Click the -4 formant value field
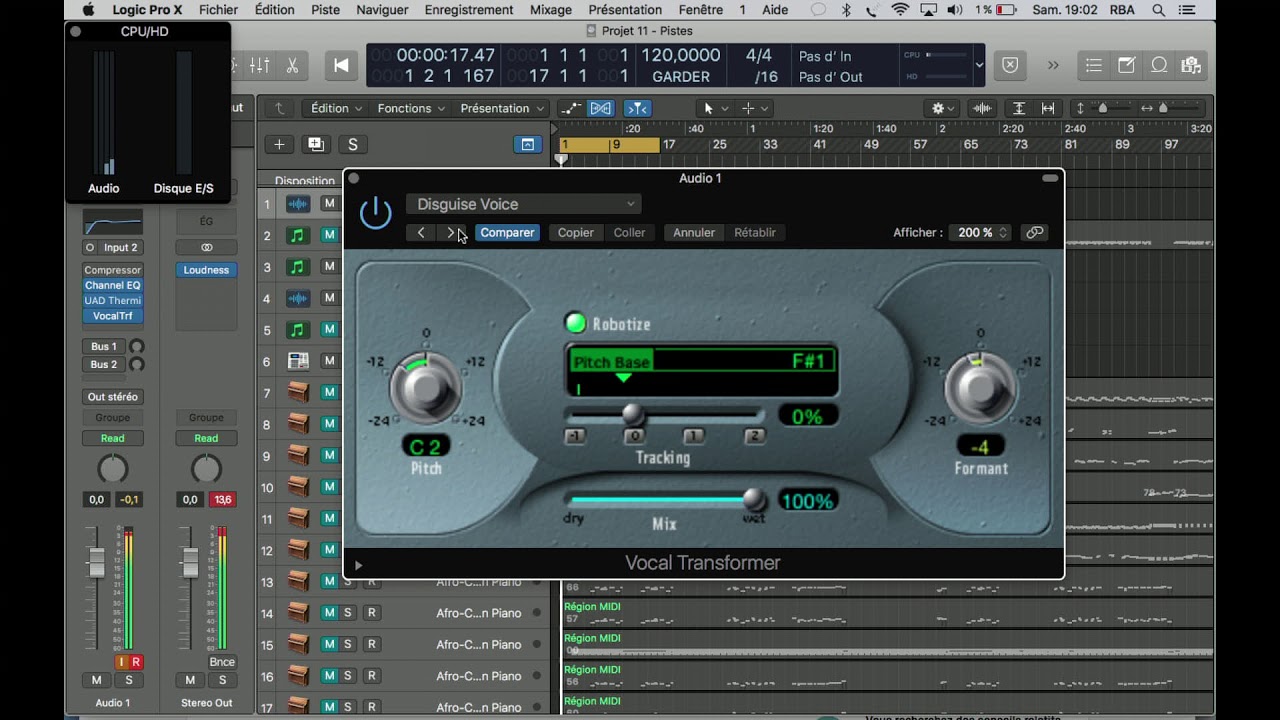Image resolution: width=1280 pixels, height=720 pixels. pos(980,447)
